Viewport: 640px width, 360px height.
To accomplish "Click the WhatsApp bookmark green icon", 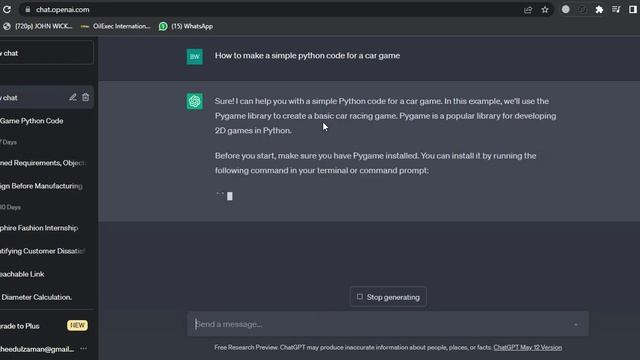I will 163,26.
